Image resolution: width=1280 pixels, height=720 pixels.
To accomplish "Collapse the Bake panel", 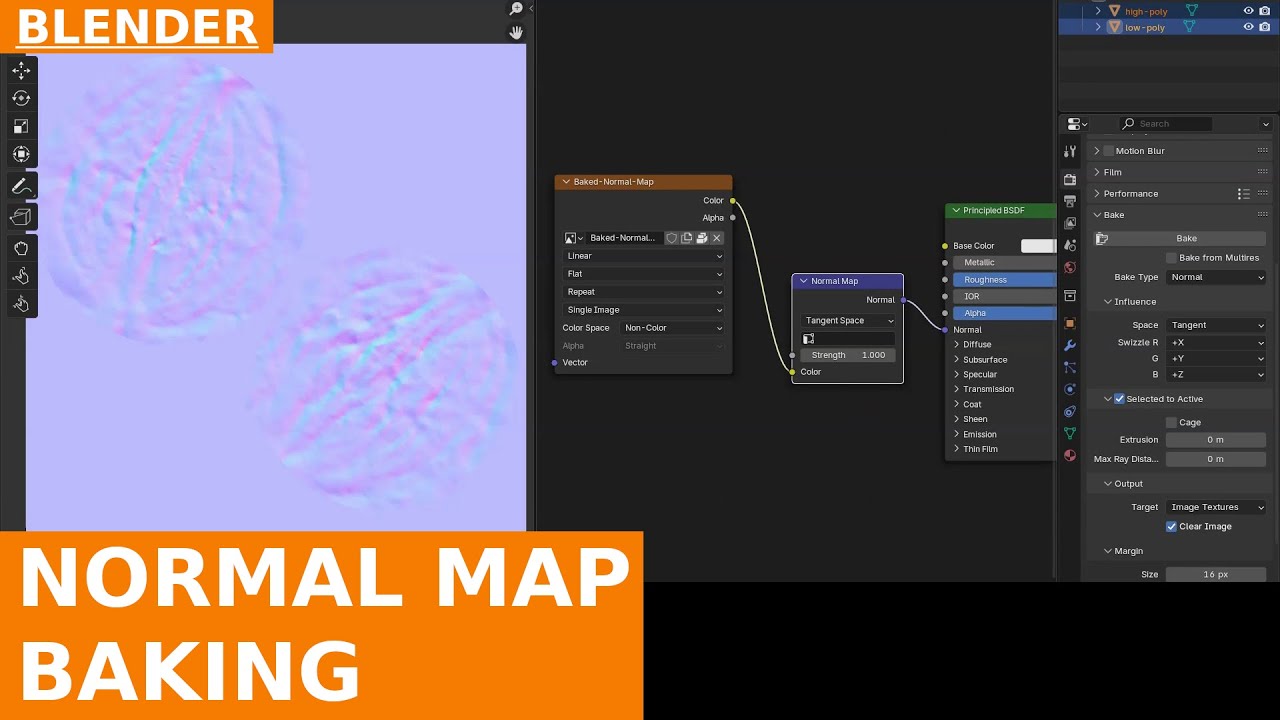I will 1097,215.
